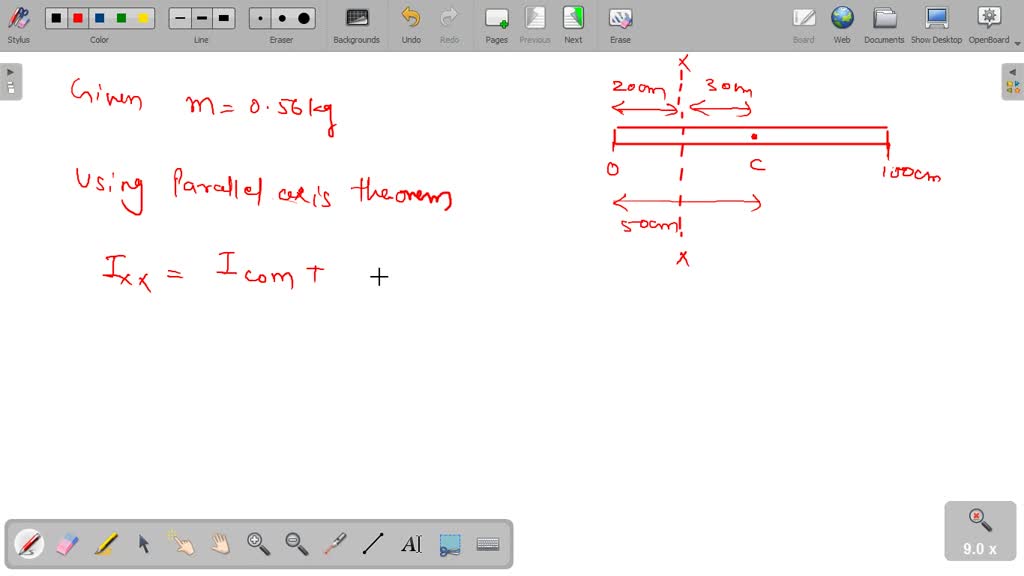Choose the Write text tool

pyautogui.click(x=410, y=544)
